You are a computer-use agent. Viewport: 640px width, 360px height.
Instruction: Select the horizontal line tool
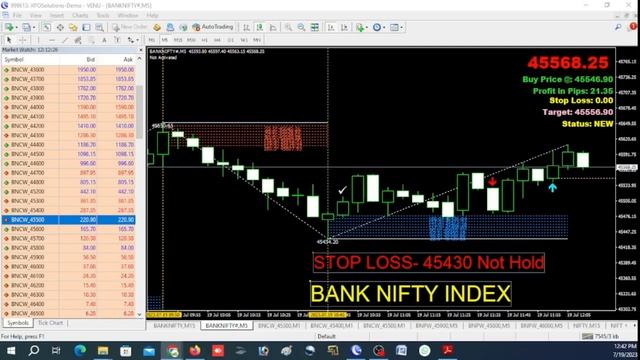51,40
